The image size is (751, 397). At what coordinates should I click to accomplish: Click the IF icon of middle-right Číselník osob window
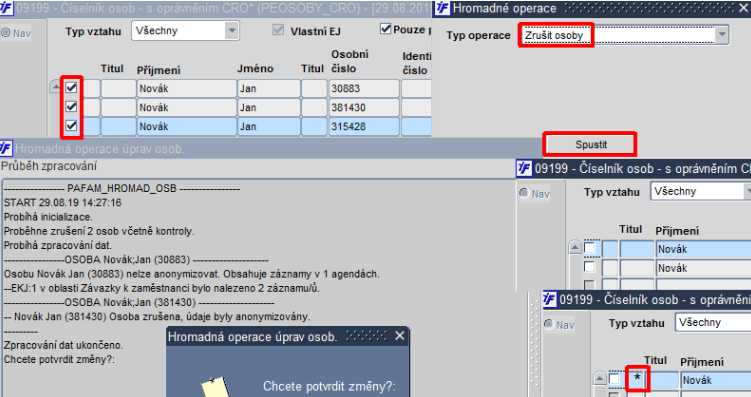coord(524,169)
